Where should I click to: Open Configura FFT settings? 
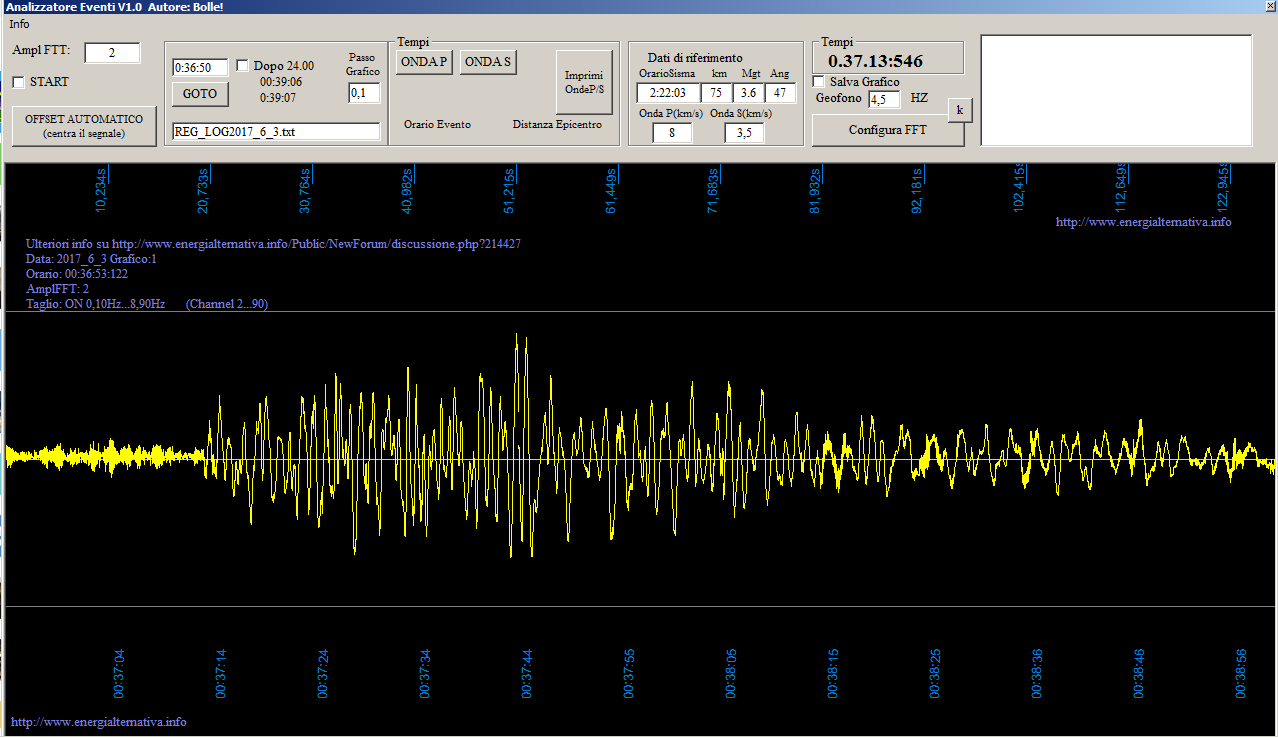(x=888, y=130)
